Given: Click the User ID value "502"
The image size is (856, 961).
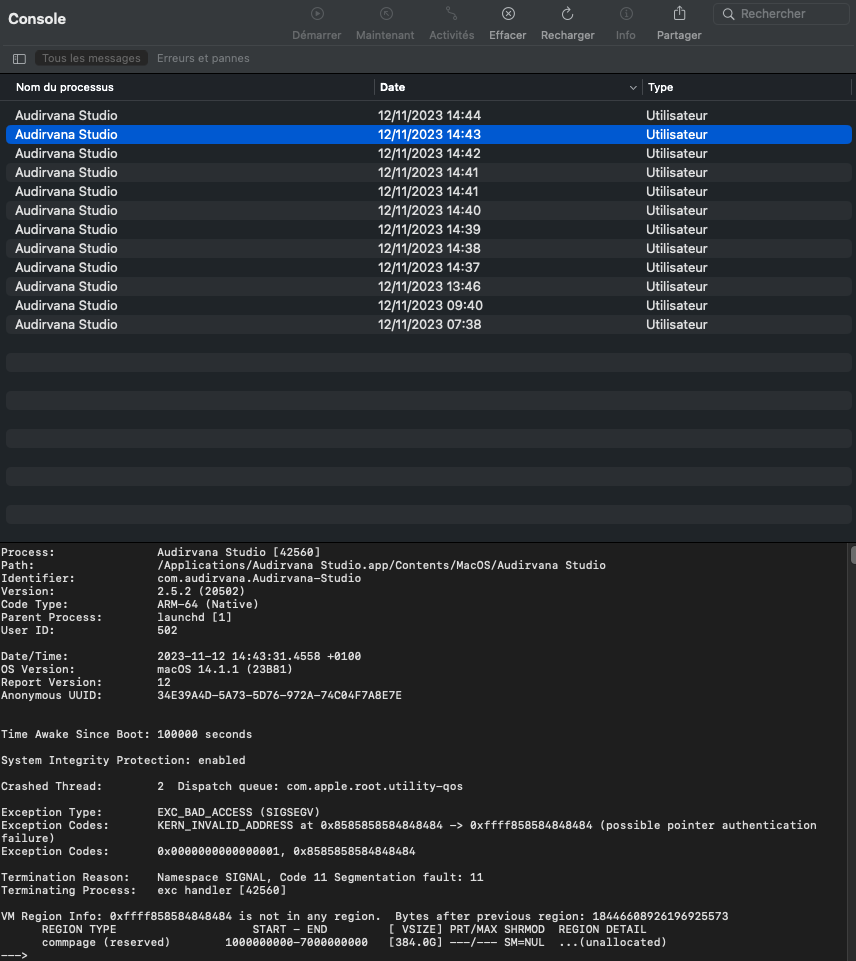Looking at the screenshot, I should tap(167, 630).
